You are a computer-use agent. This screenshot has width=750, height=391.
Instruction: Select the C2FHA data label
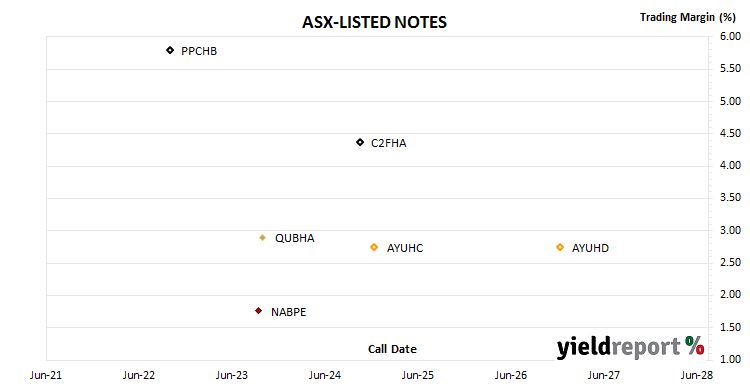(388, 143)
